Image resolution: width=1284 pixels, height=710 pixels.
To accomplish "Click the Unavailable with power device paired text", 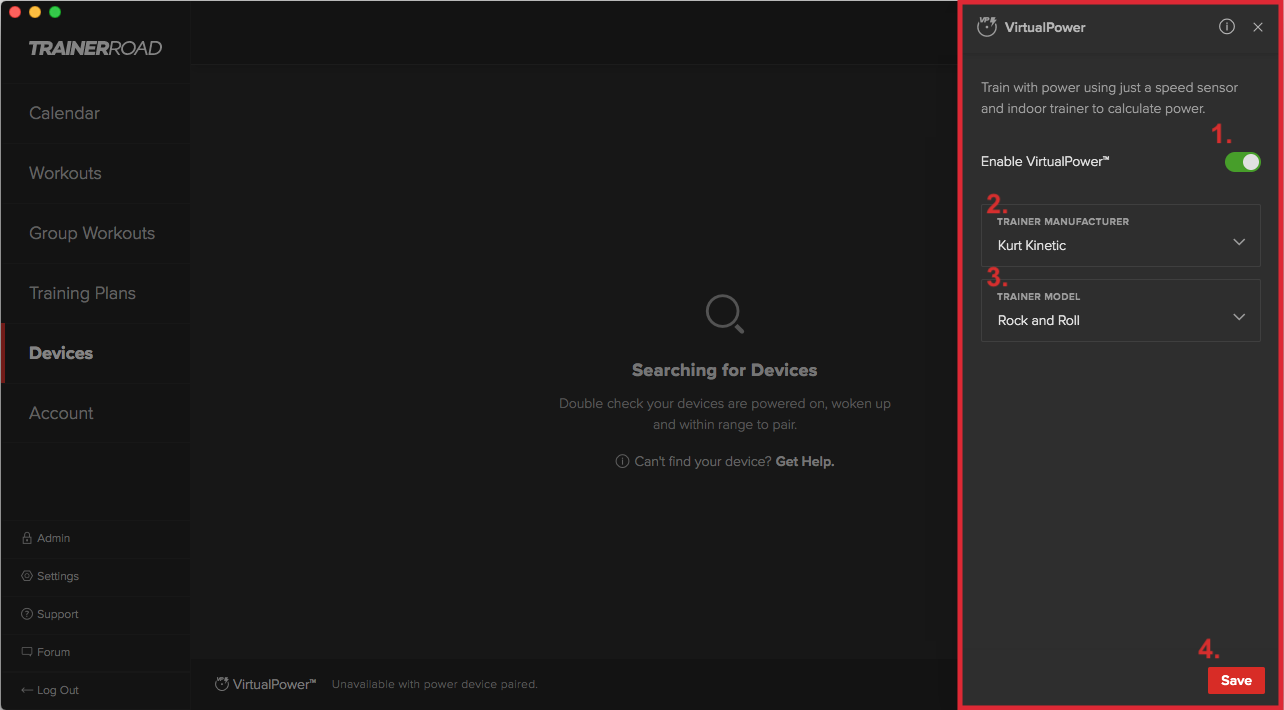I will point(435,684).
